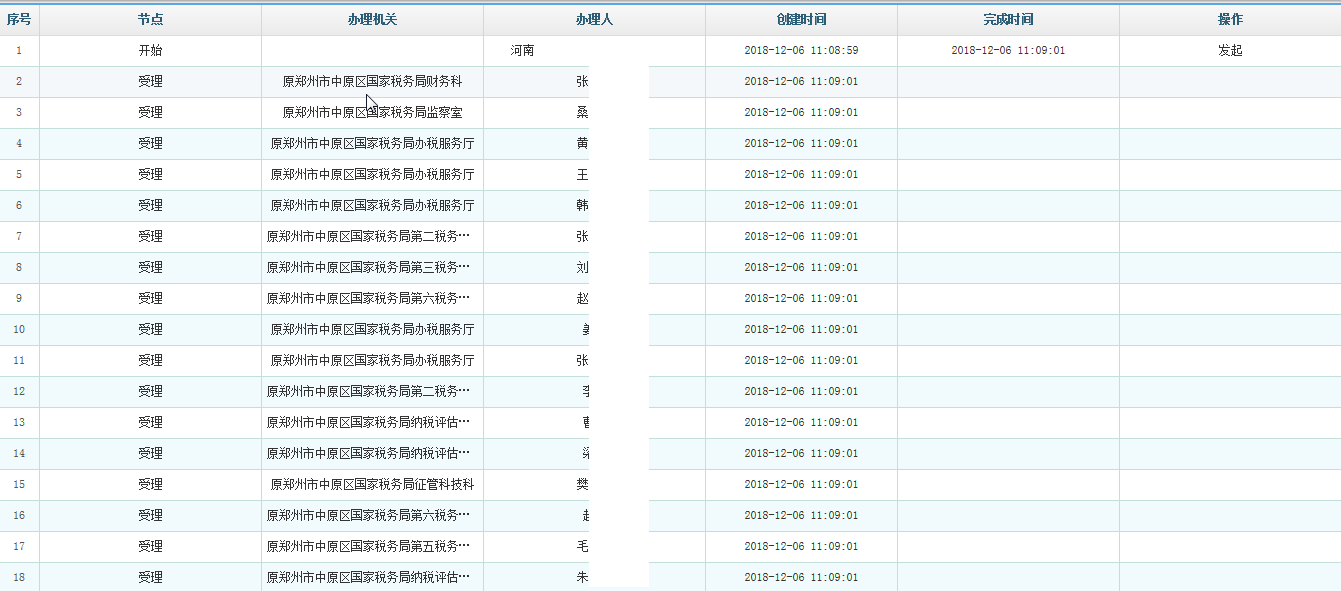The width and height of the screenshot is (1341, 591).
Task: Click the 发起 link in row 1
Action: [x=1230, y=50]
